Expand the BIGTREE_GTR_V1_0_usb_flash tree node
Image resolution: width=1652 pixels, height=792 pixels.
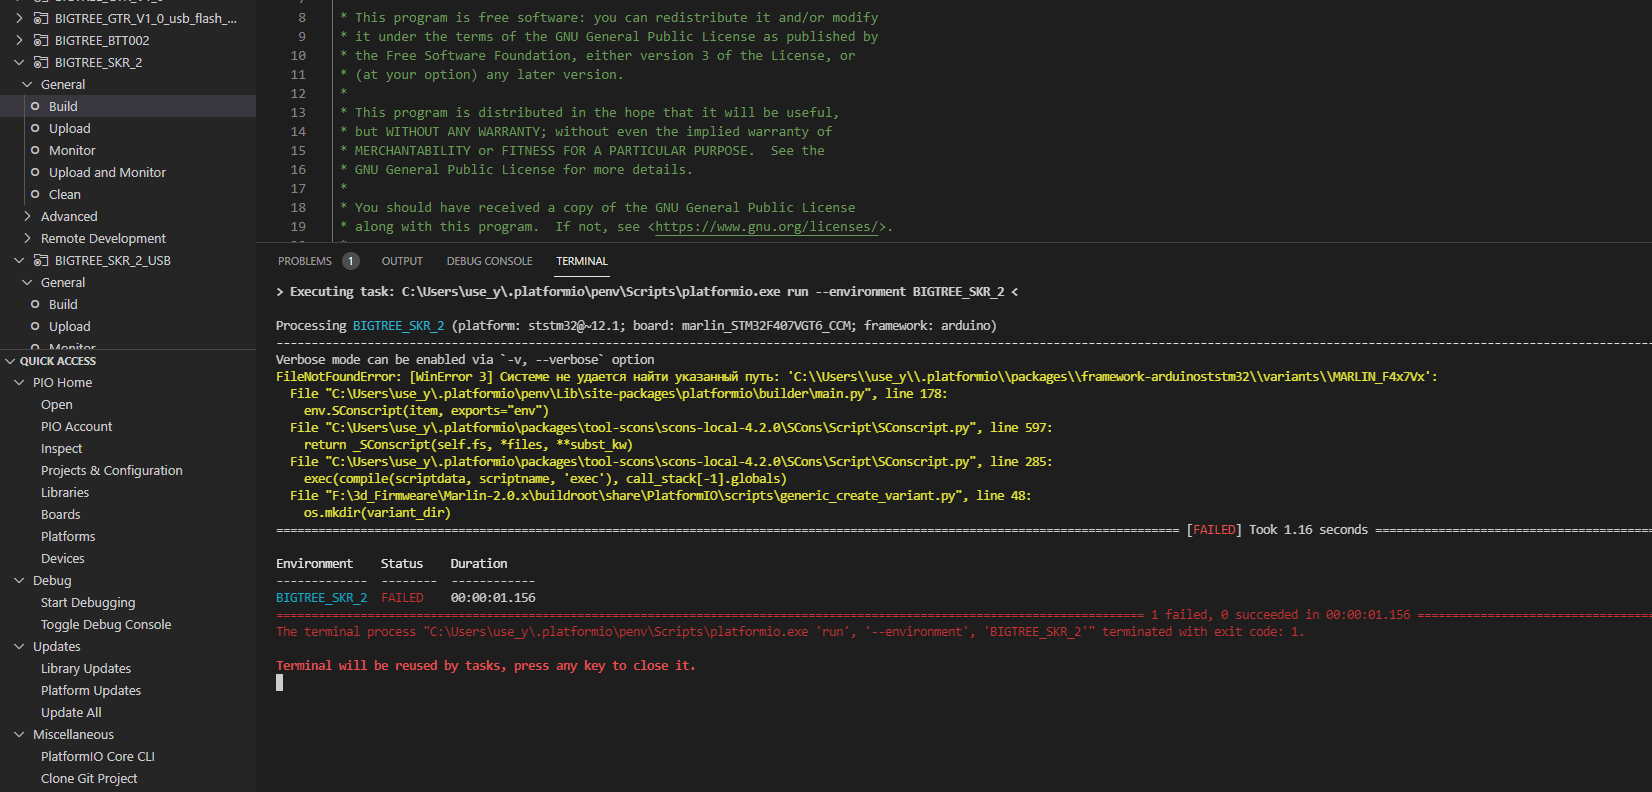[x=19, y=18]
